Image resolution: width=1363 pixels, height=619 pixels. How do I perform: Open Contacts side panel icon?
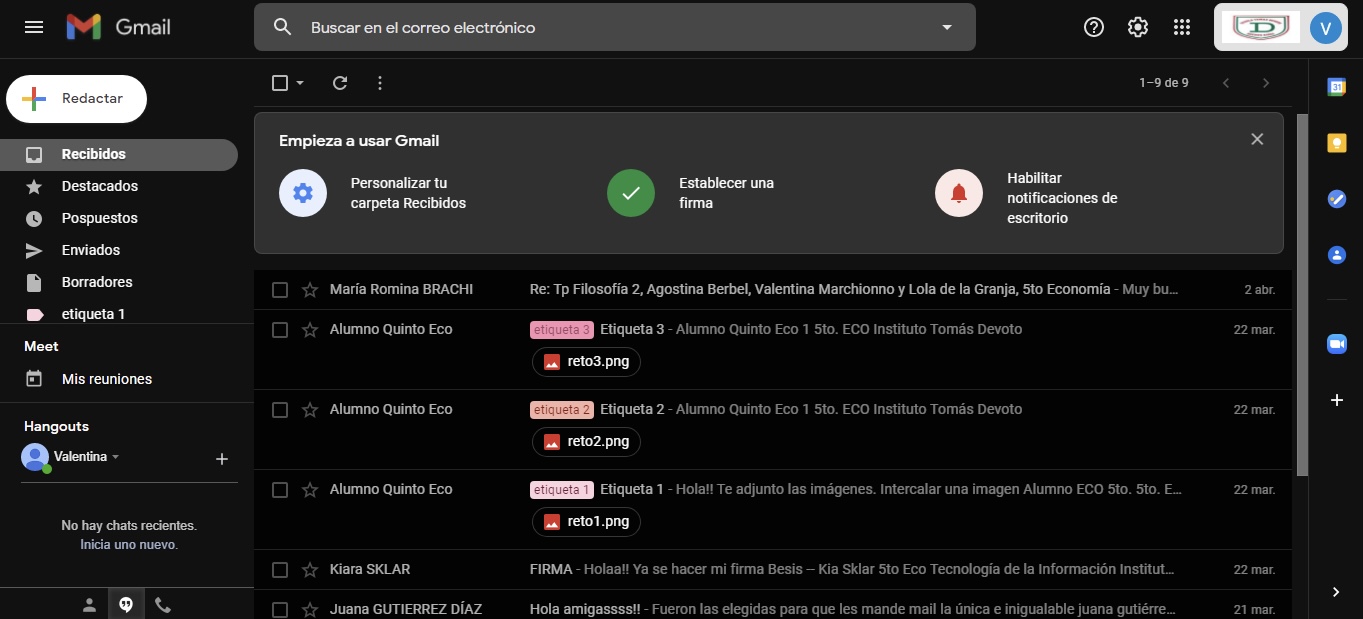click(1337, 255)
